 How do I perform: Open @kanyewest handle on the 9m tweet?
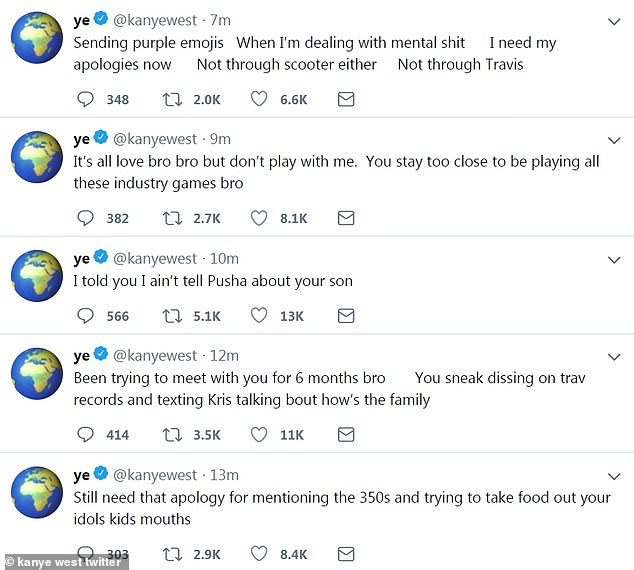(155, 139)
